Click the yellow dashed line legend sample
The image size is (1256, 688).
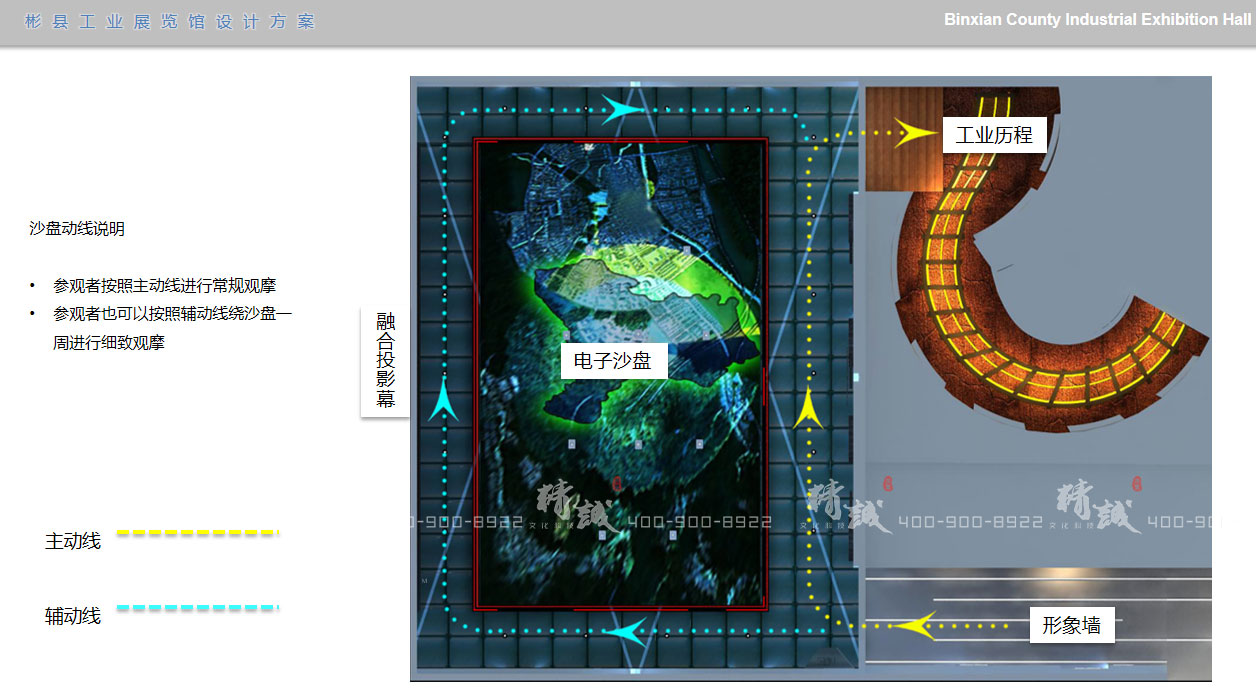click(x=198, y=533)
